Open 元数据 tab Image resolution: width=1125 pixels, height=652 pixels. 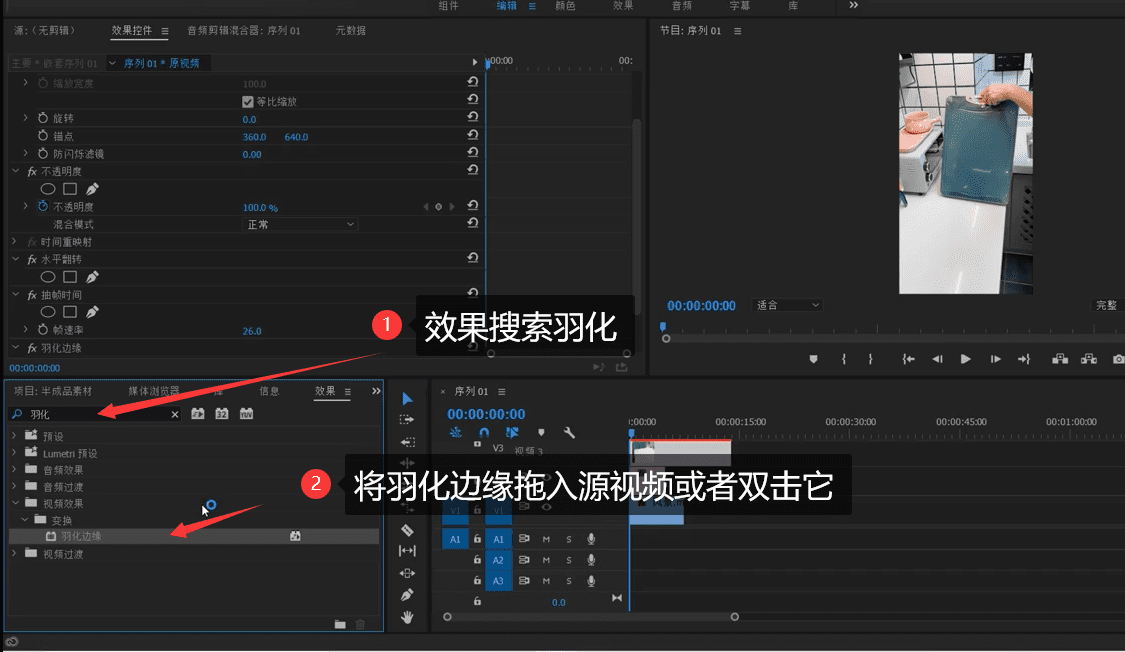tap(351, 31)
